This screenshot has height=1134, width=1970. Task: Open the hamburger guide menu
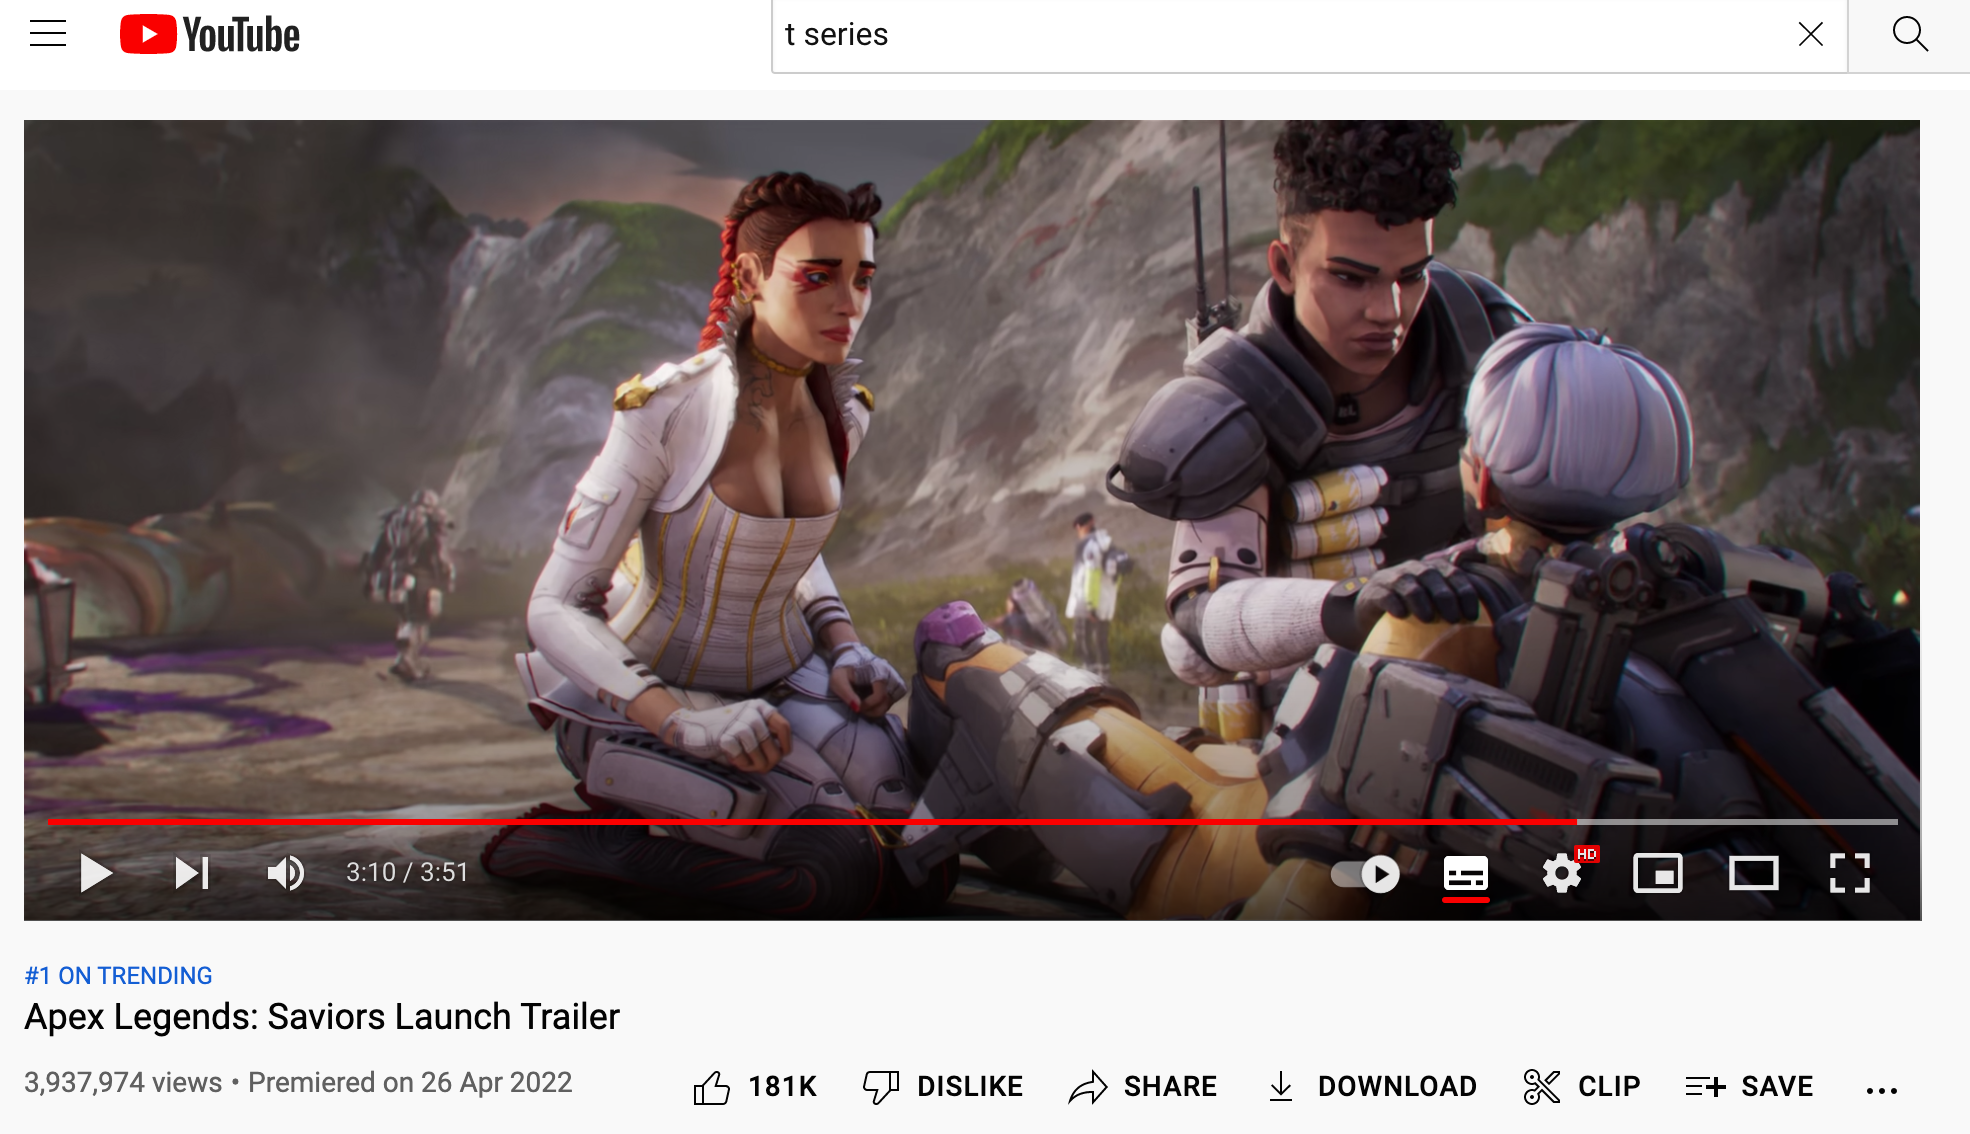[x=48, y=34]
